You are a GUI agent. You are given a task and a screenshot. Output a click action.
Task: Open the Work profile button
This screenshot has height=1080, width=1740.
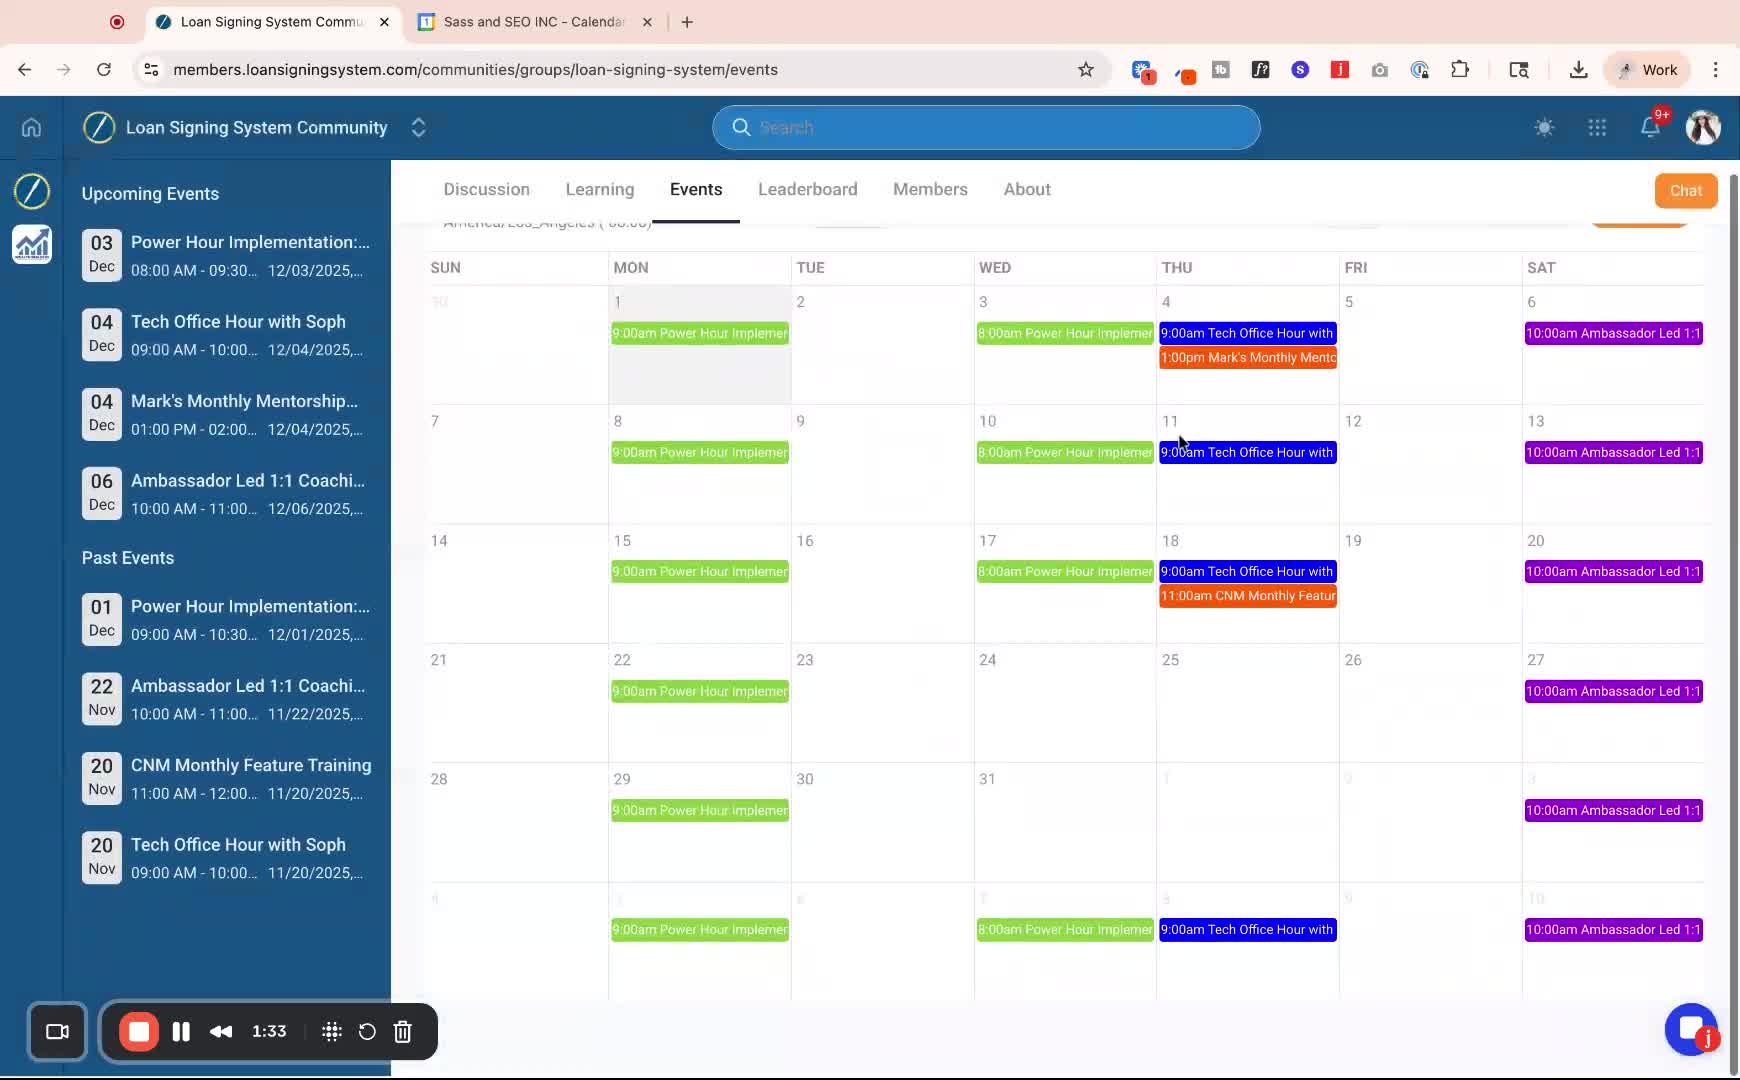tap(1646, 69)
